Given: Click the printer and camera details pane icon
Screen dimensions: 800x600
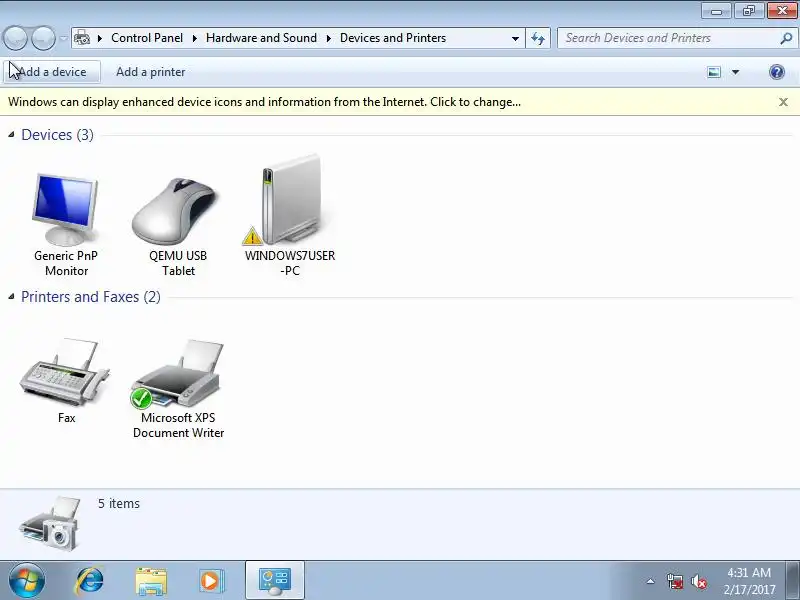Looking at the screenshot, I should [x=50, y=523].
